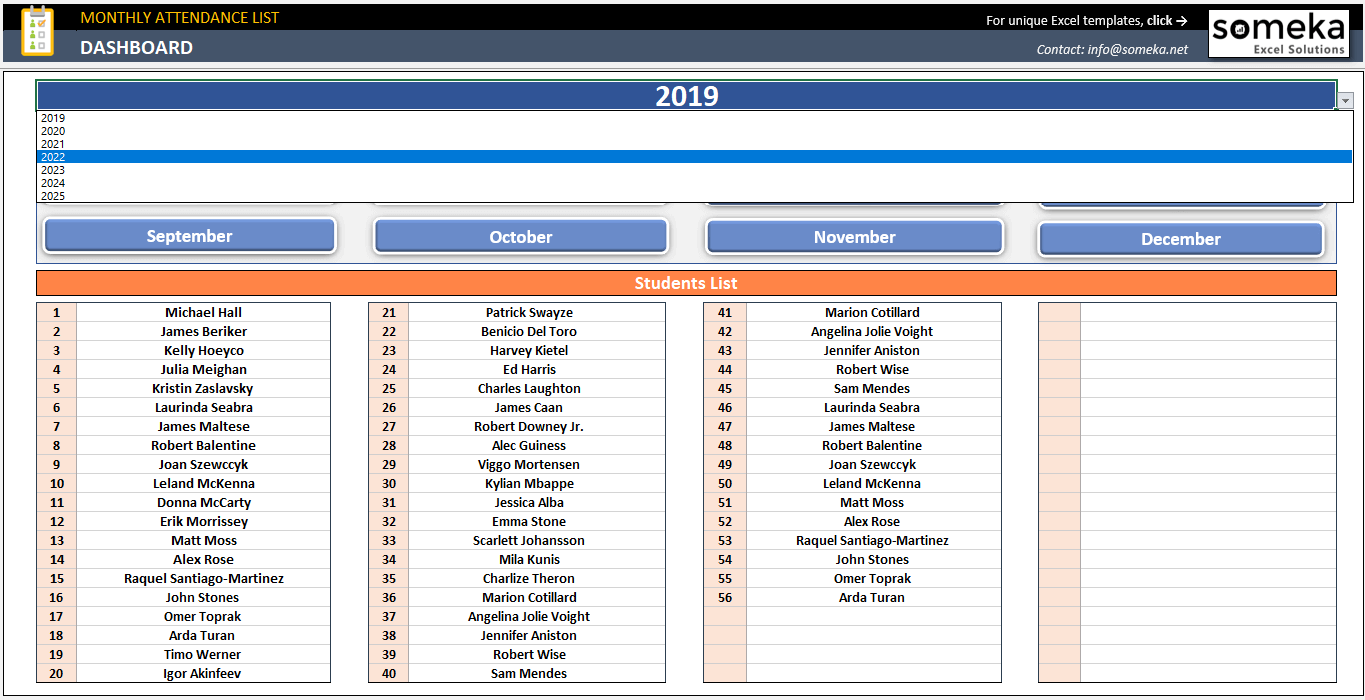The height and width of the screenshot is (700, 1365).
Task: Click Arda Turan in row 56
Action: [873, 598]
